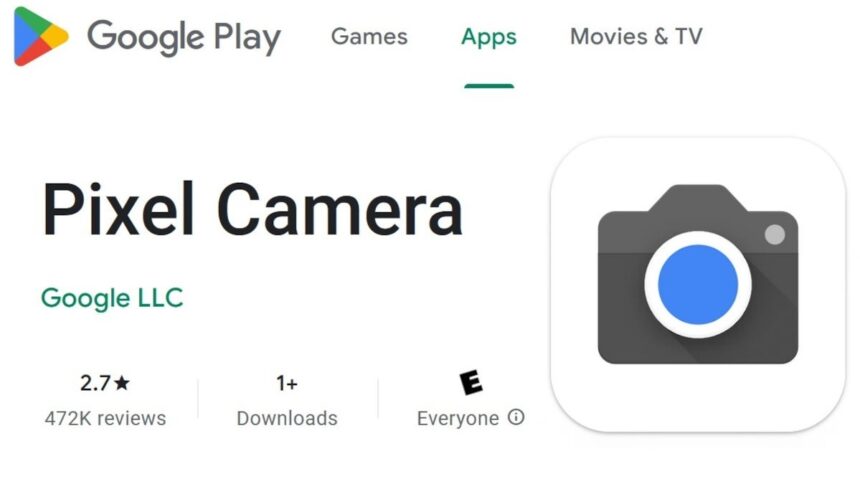860x484 pixels.
Task: Click the green underline beneath Apps tab
Action: click(489, 86)
